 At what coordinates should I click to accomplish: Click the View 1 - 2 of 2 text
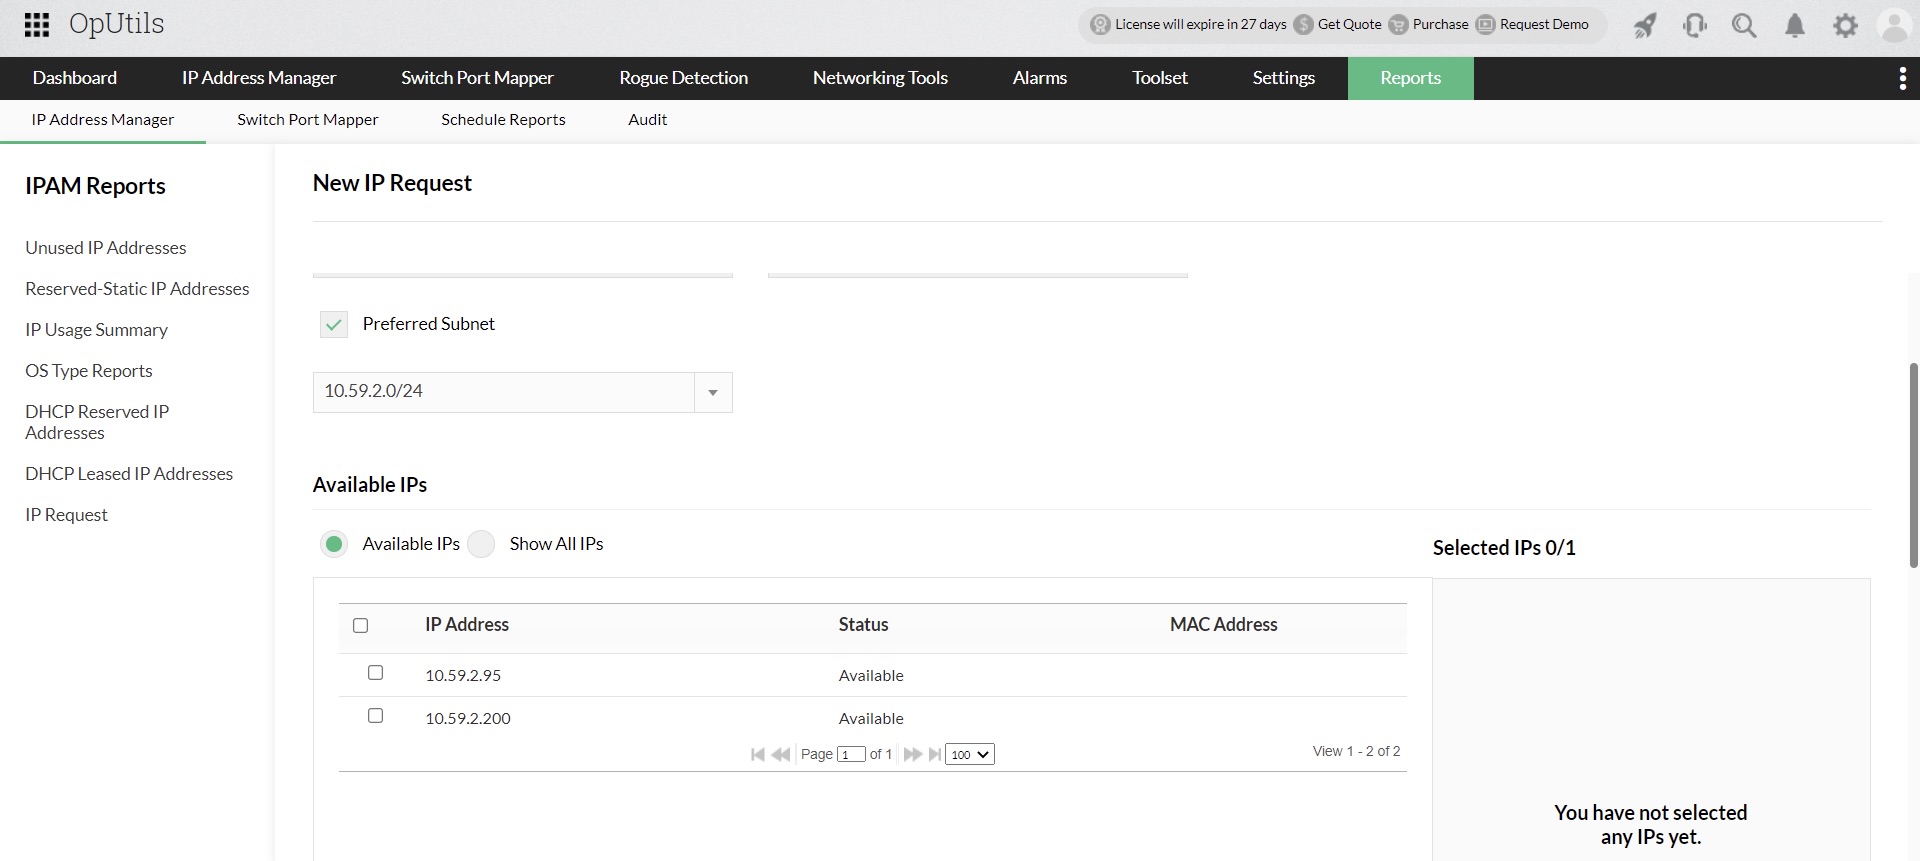1356,751
